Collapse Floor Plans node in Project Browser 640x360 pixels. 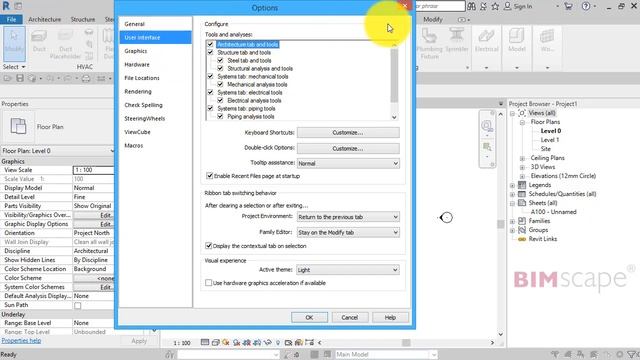point(522,122)
